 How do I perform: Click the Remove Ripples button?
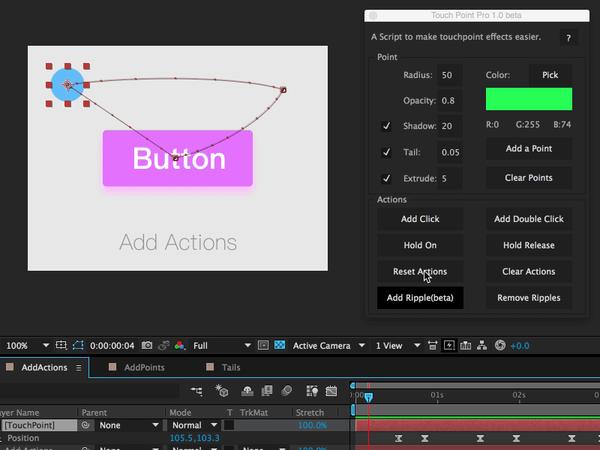(529, 298)
